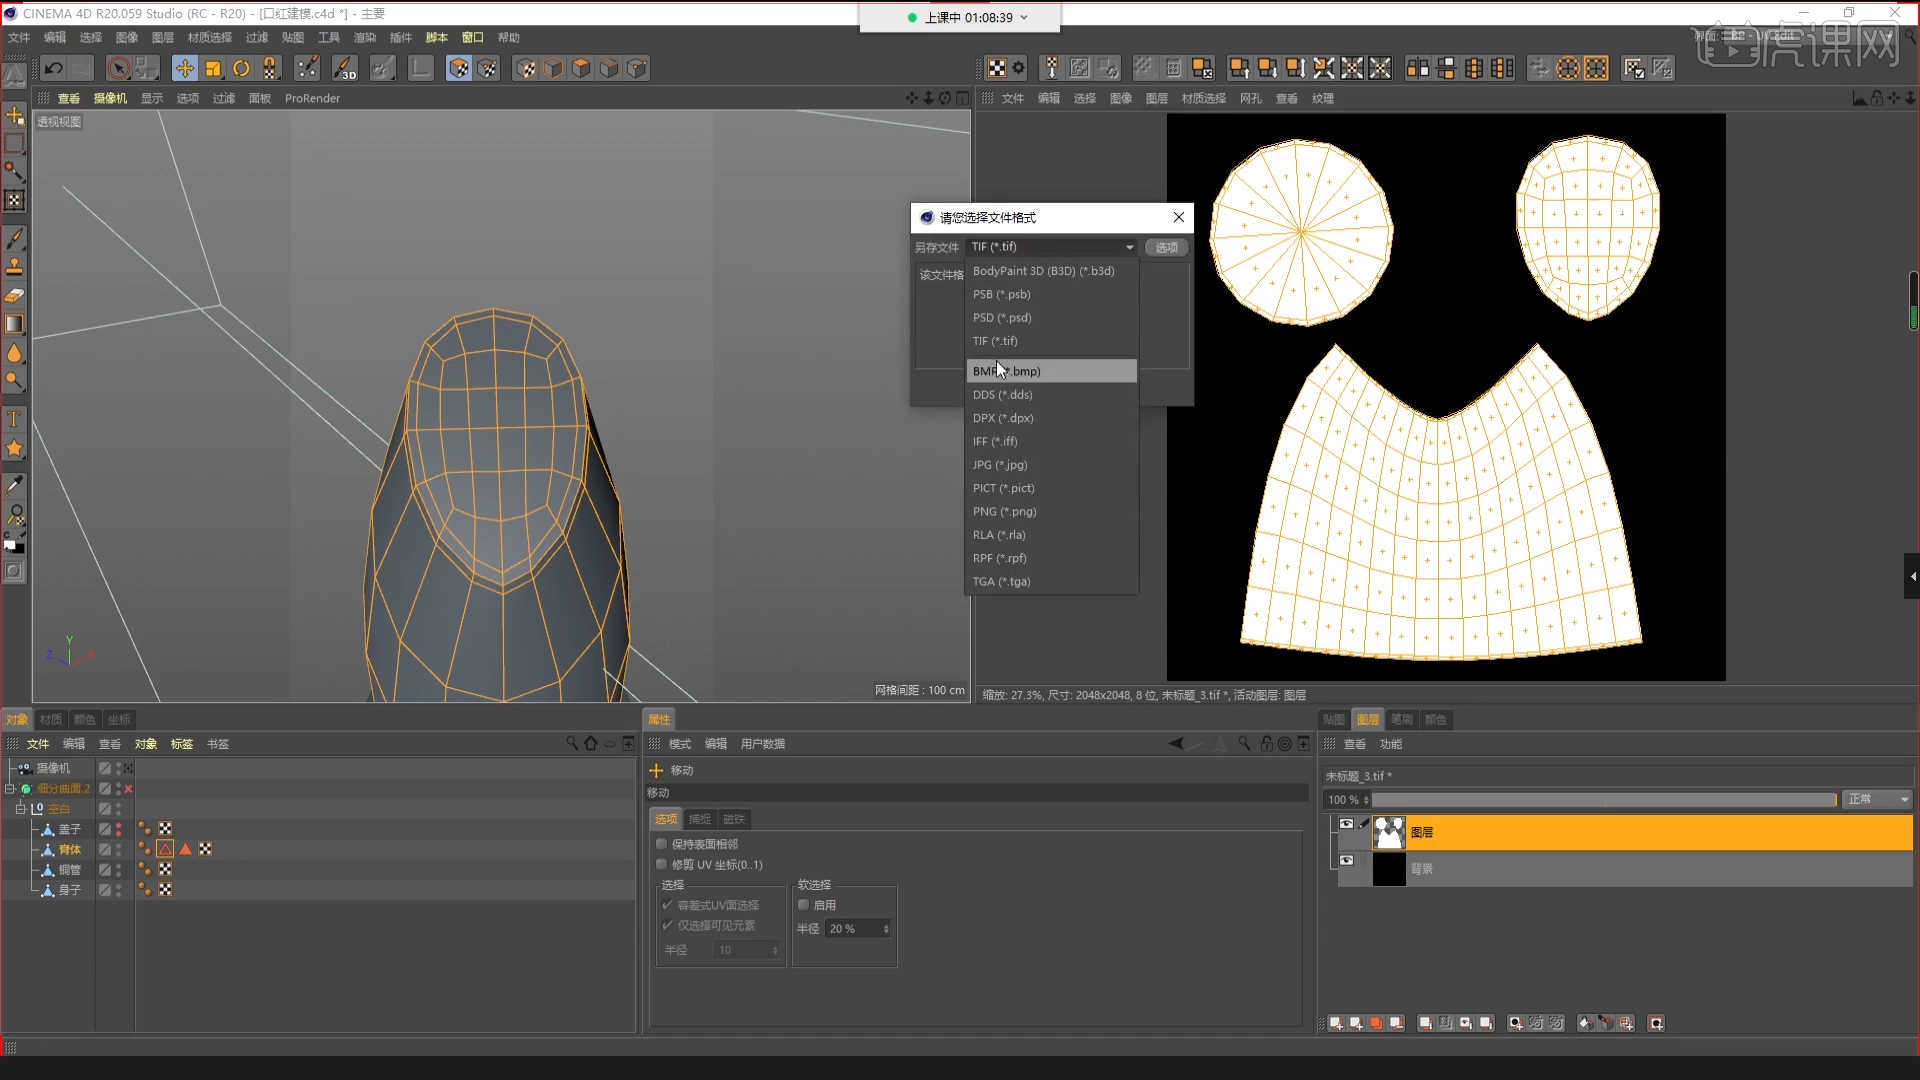Toggle red X enable mark on 细分曲面.2
Image resolution: width=1920 pixels, height=1080 pixels.
tap(128, 789)
